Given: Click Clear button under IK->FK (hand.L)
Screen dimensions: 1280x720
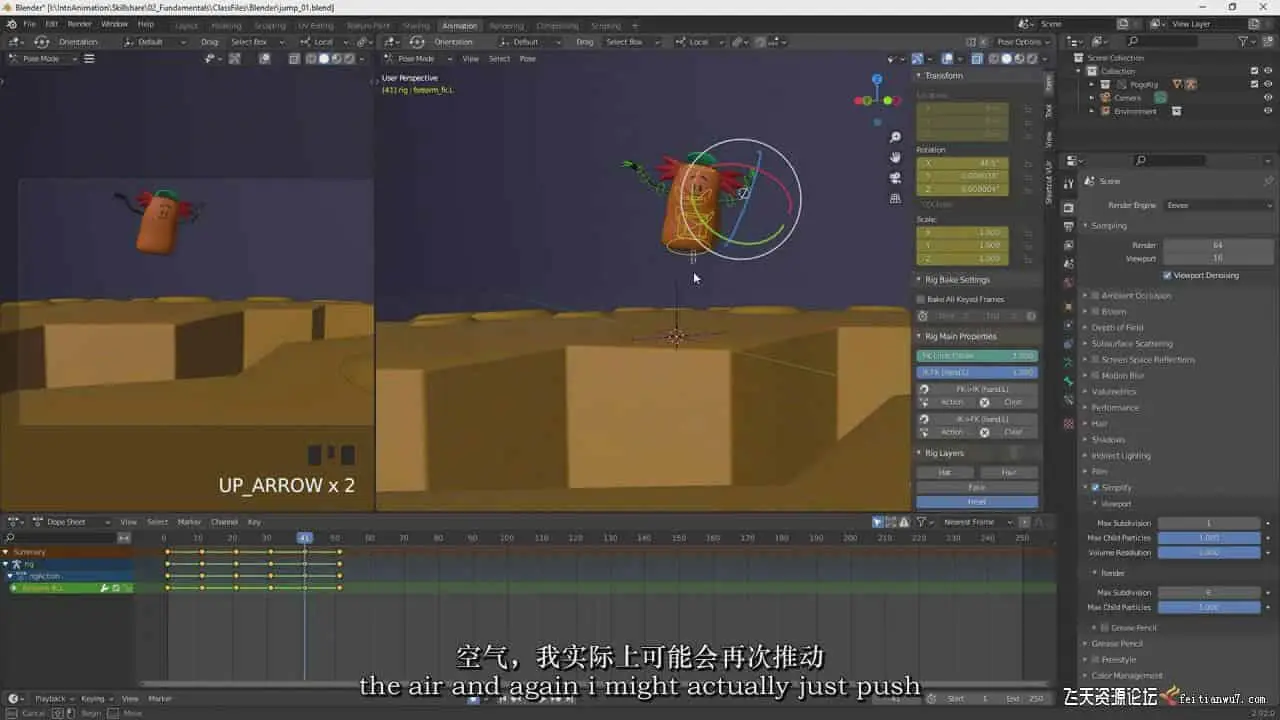Looking at the screenshot, I should coord(1013,432).
